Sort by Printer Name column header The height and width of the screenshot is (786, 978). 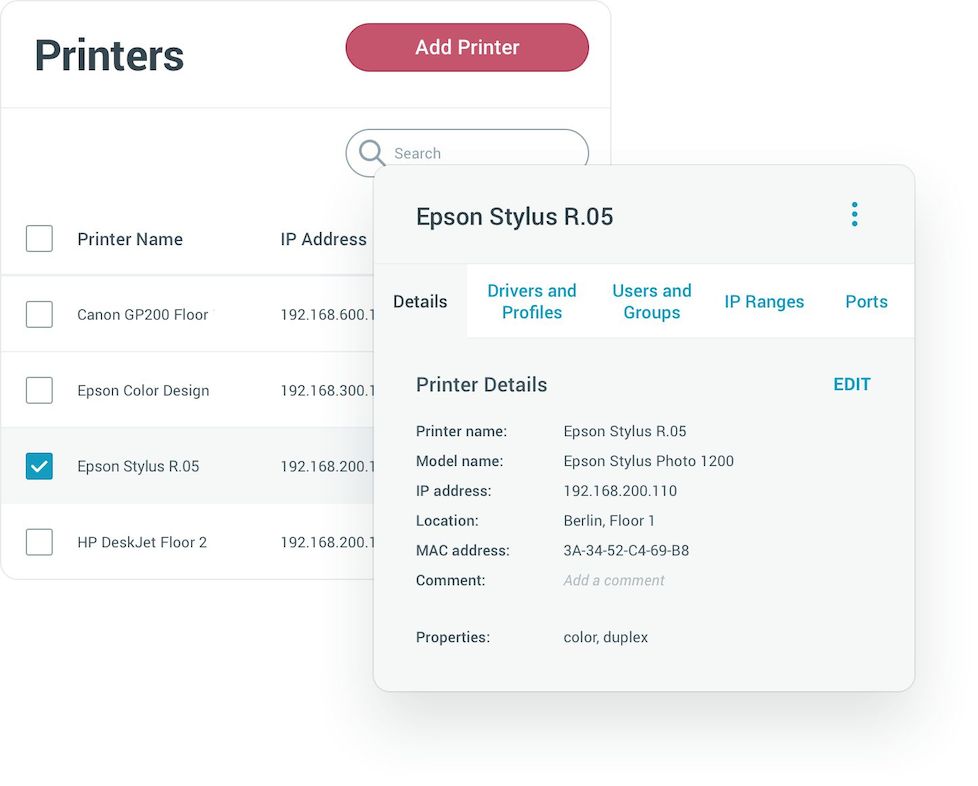point(130,240)
